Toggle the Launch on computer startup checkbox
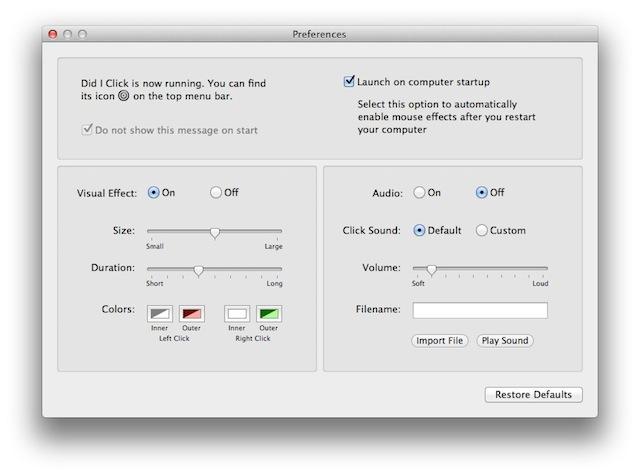Image resolution: width=640 pixels, height=476 pixels. (349, 81)
